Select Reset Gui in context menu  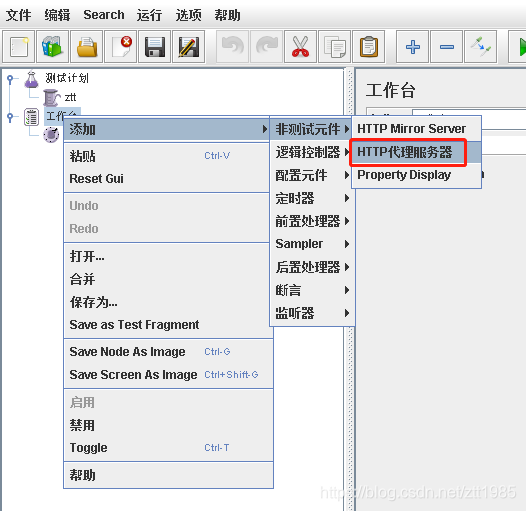pos(167,179)
